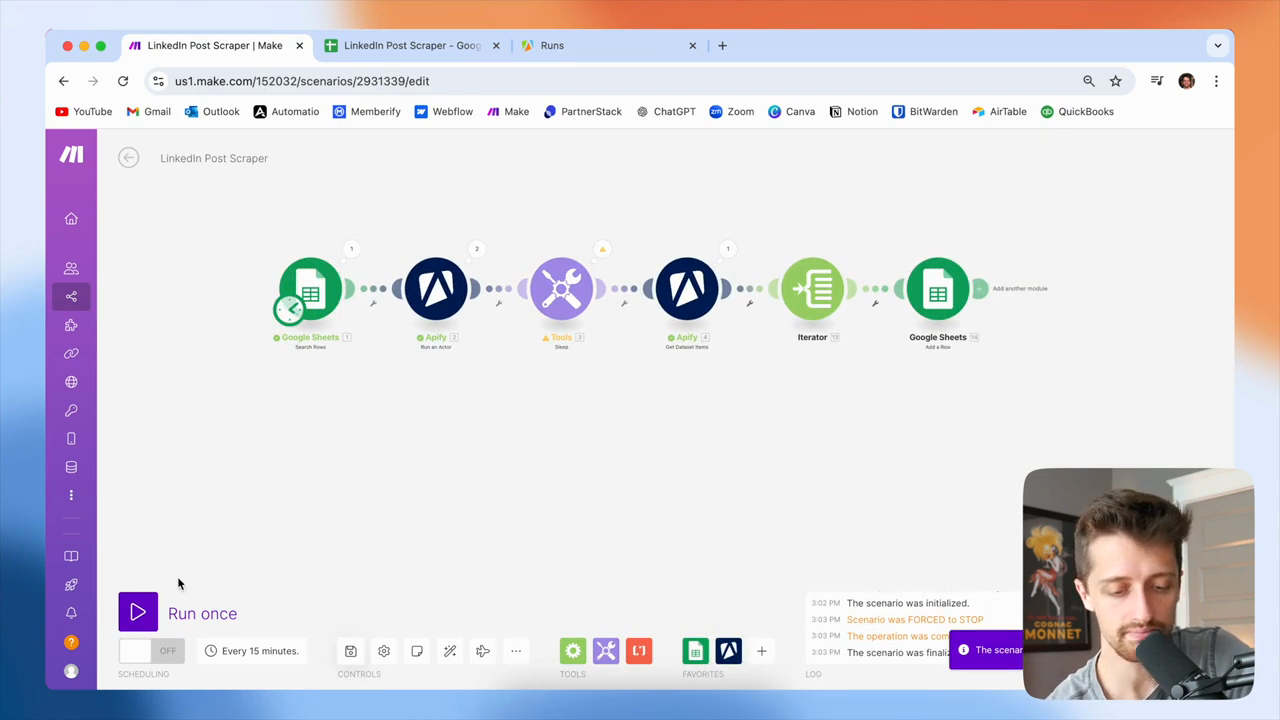Click the Run once play button
The width and height of the screenshot is (1280, 720).
click(x=138, y=613)
